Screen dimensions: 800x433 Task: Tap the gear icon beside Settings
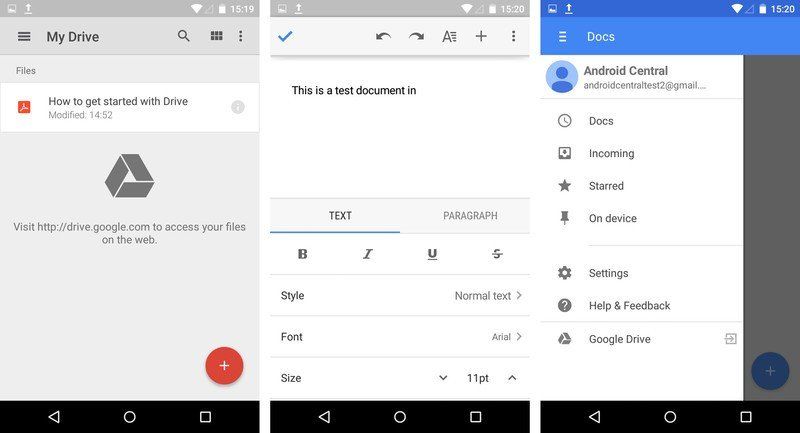click(565, 273)
